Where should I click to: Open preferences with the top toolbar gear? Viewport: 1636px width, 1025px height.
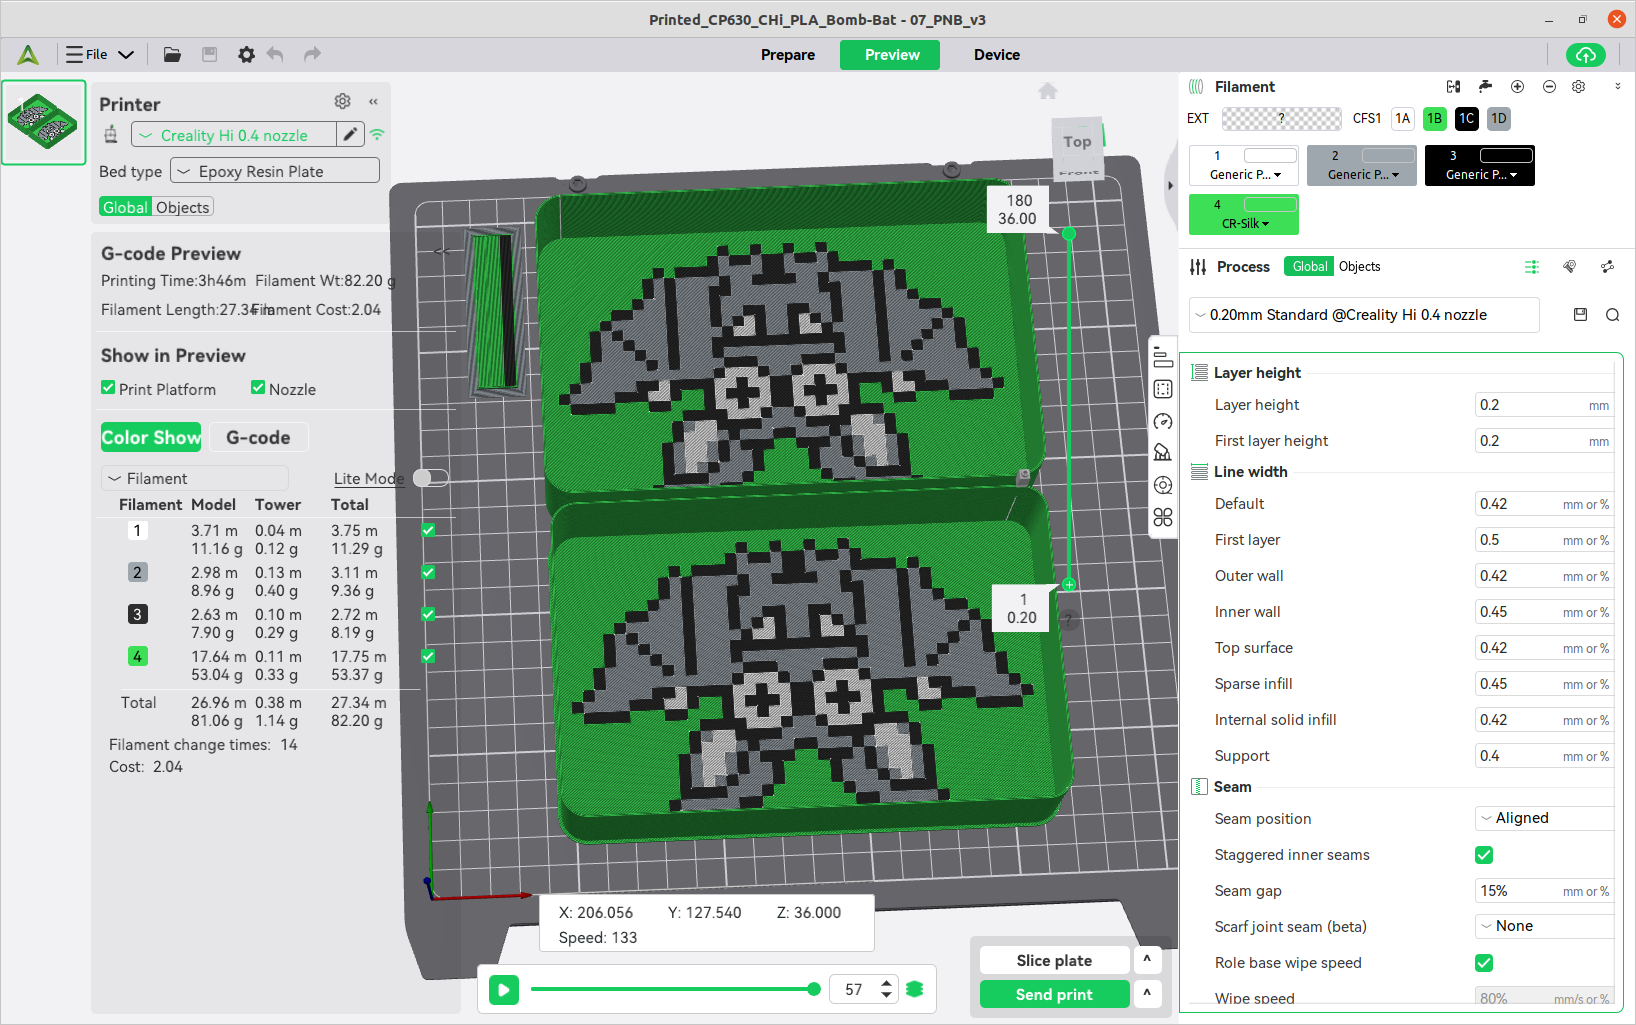point(246,55)
